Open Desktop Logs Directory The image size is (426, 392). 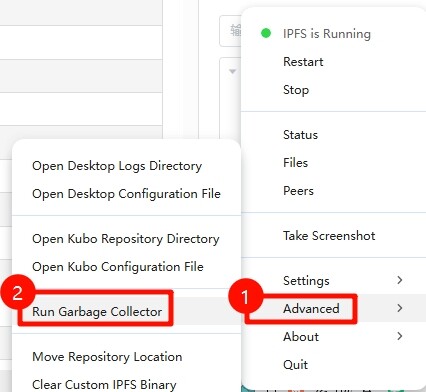pos(117,166)
